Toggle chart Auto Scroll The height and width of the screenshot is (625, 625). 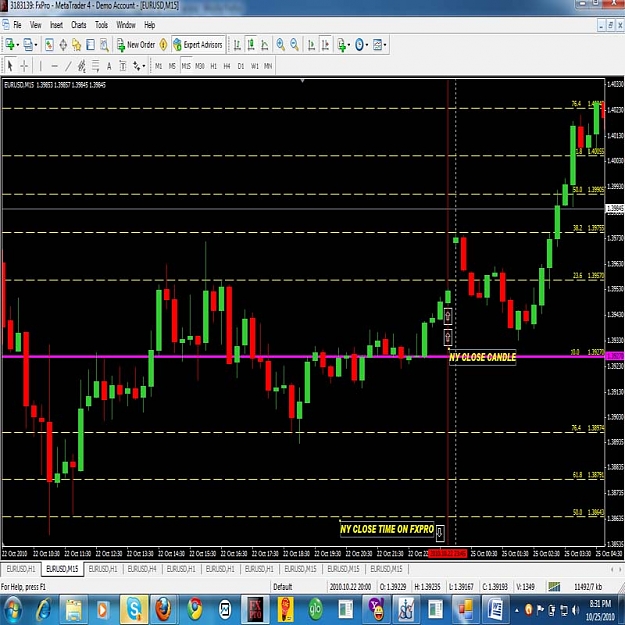click(312, 45)
